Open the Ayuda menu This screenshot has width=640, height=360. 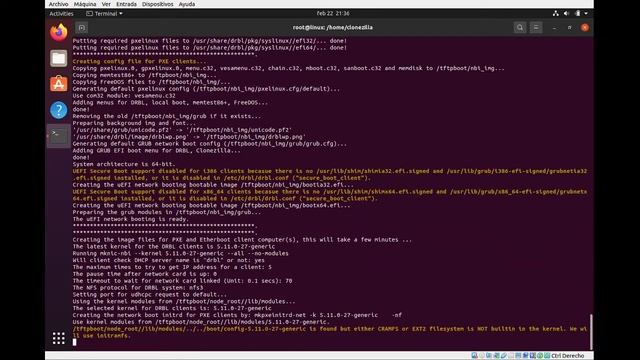click(x=187, y=4)
